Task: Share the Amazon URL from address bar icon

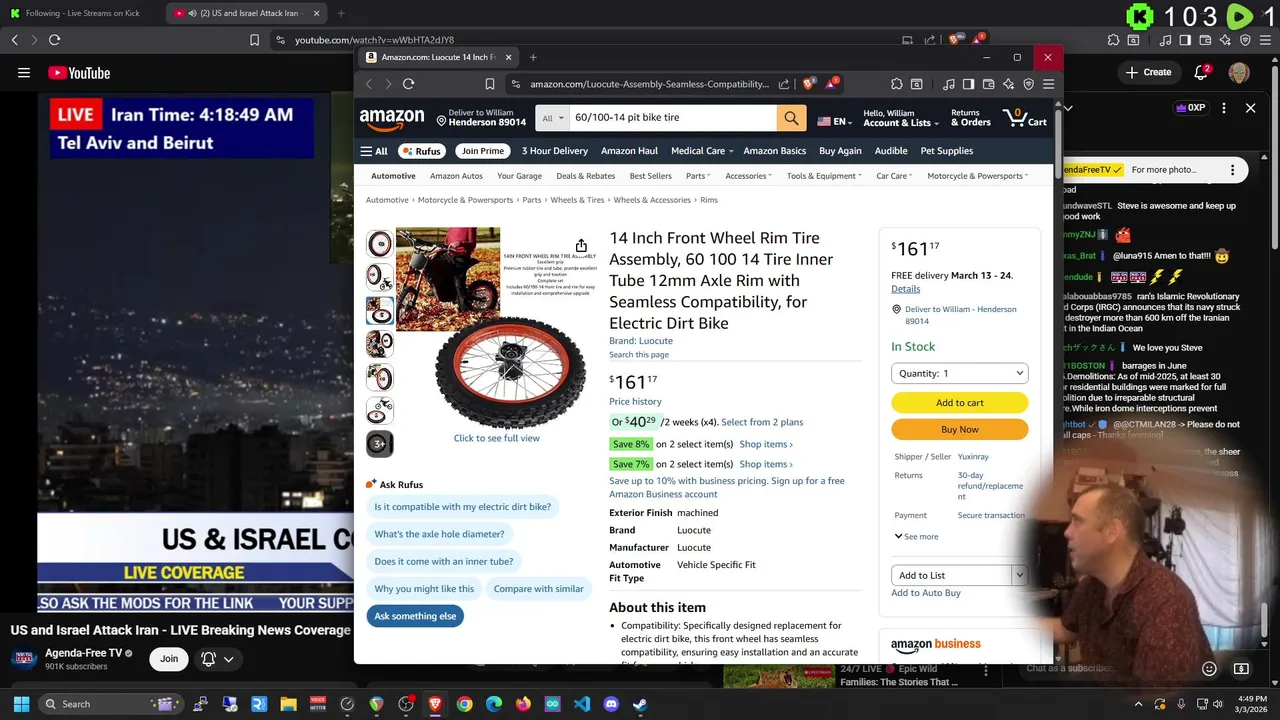Action: (784, 84)
